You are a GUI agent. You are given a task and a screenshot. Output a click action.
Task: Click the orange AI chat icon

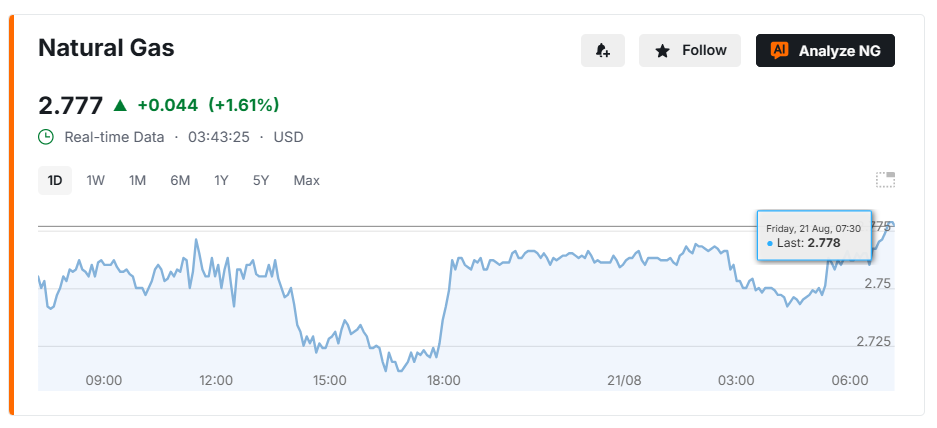point(779,50)
